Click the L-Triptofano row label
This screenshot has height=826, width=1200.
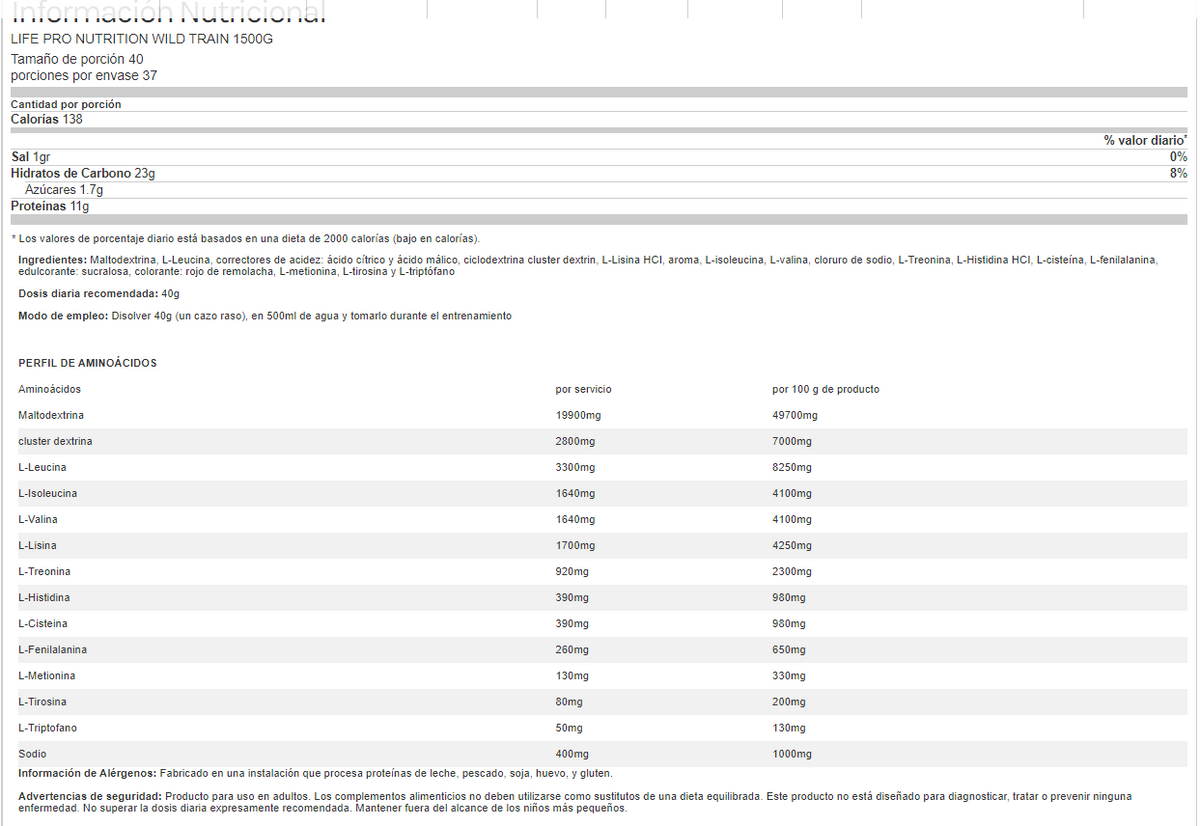point(47,727)
